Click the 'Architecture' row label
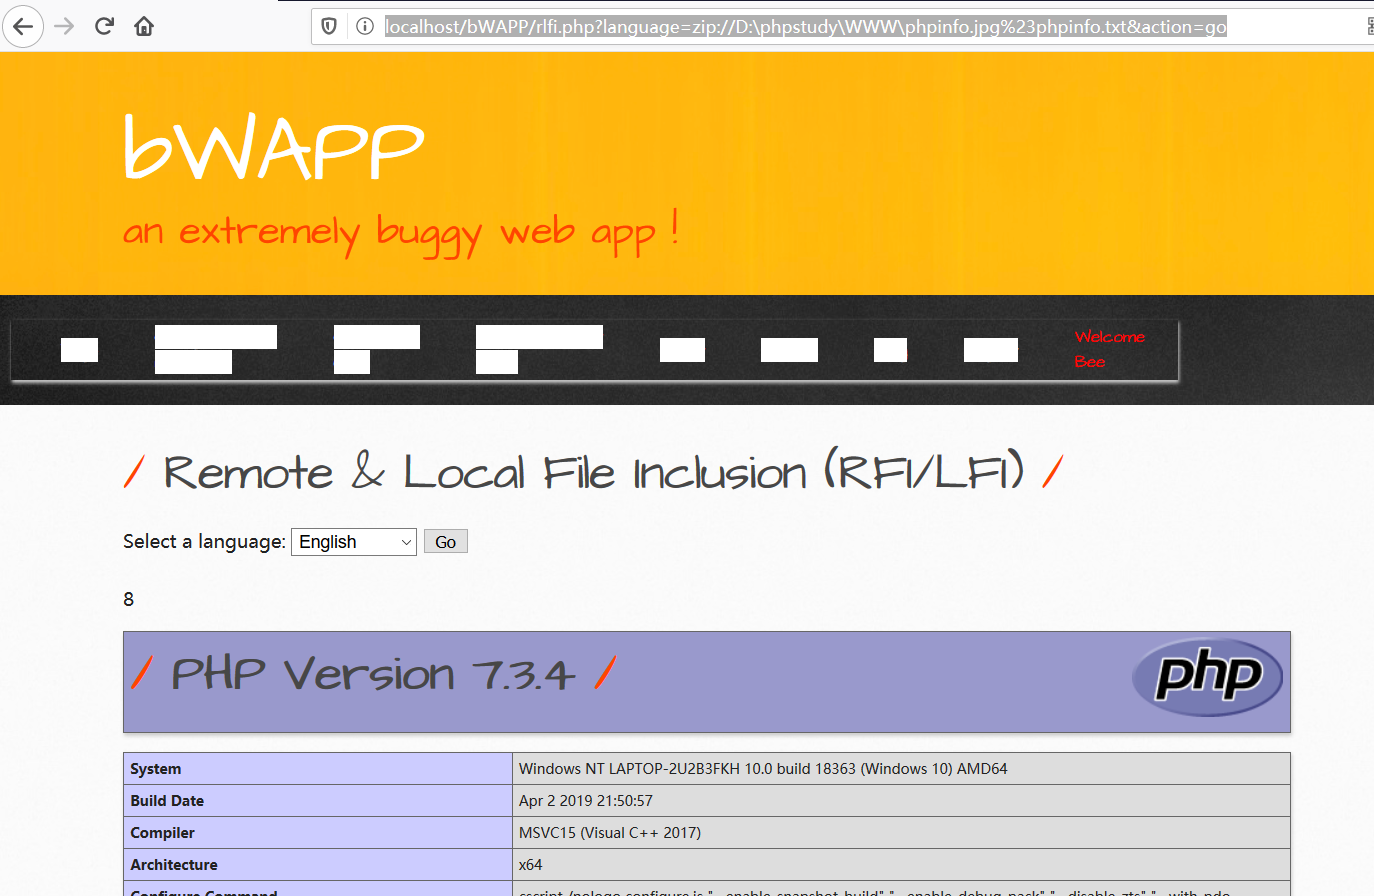This screenshot has width=1374, height=896. [174, 865]
